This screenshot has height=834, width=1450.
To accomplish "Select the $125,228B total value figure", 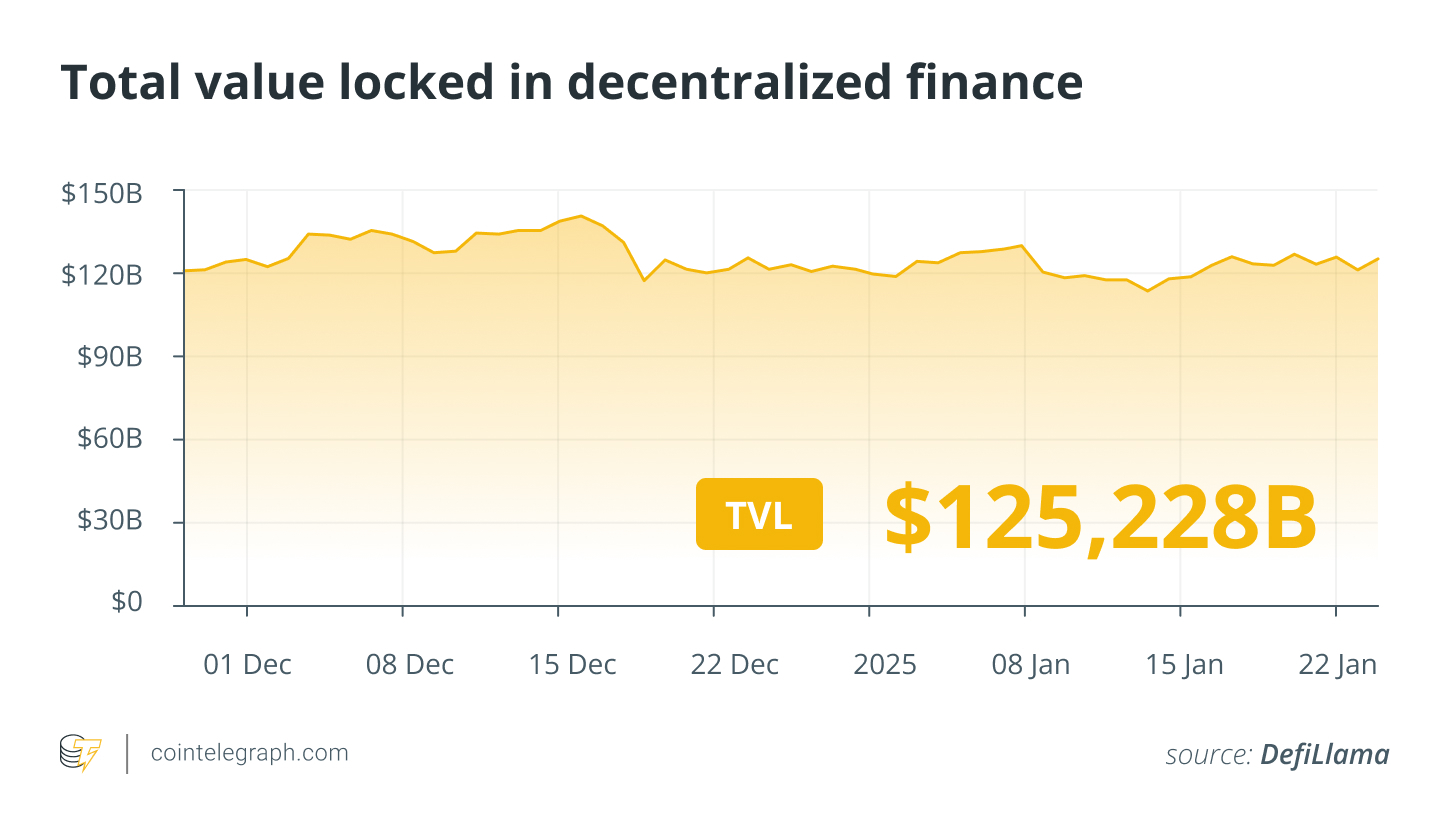I will click(1100, 517).
